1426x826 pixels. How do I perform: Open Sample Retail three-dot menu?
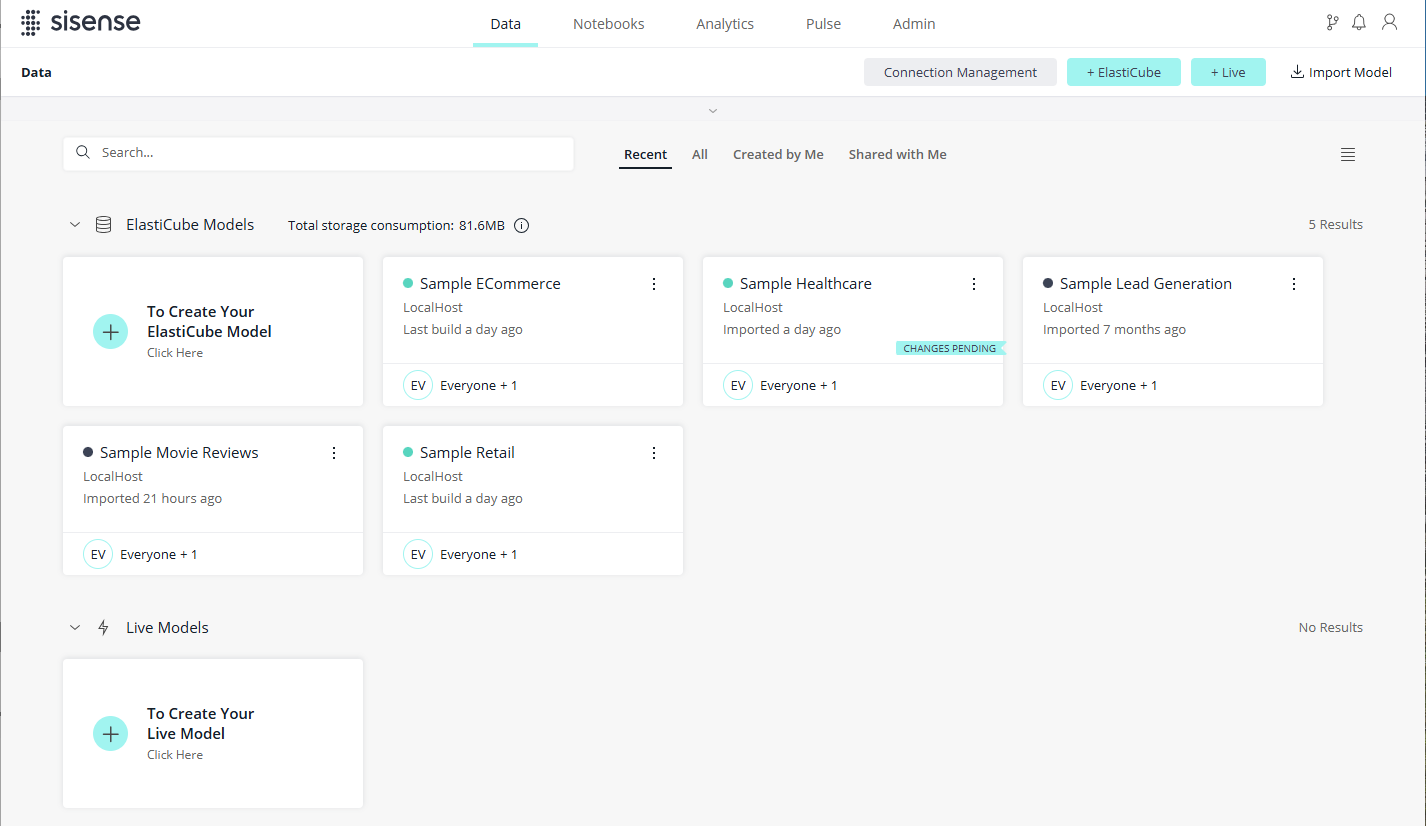654,453
